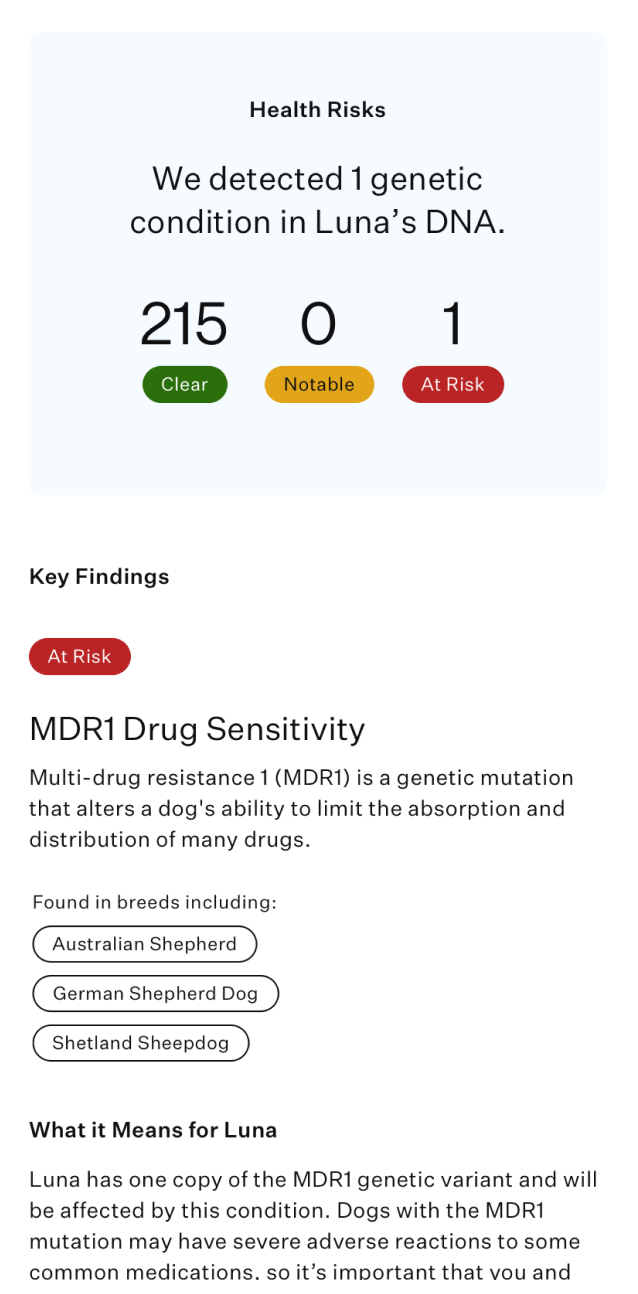Select the German Shepherd Dog breed chip
Image resolution: width=638 pixels, height=1294 pixels.
[155, 993]
